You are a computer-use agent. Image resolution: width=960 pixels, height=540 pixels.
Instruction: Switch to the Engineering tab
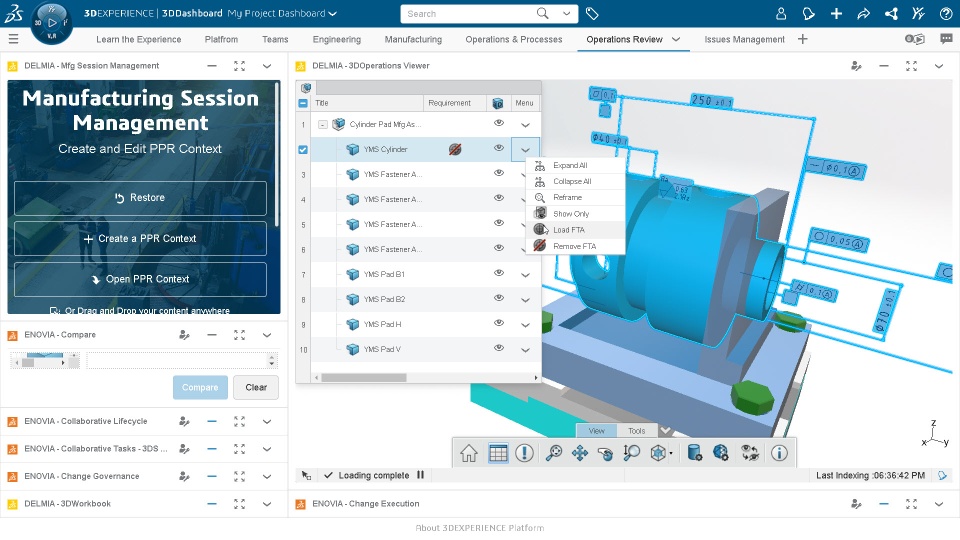tap(337, 39)
